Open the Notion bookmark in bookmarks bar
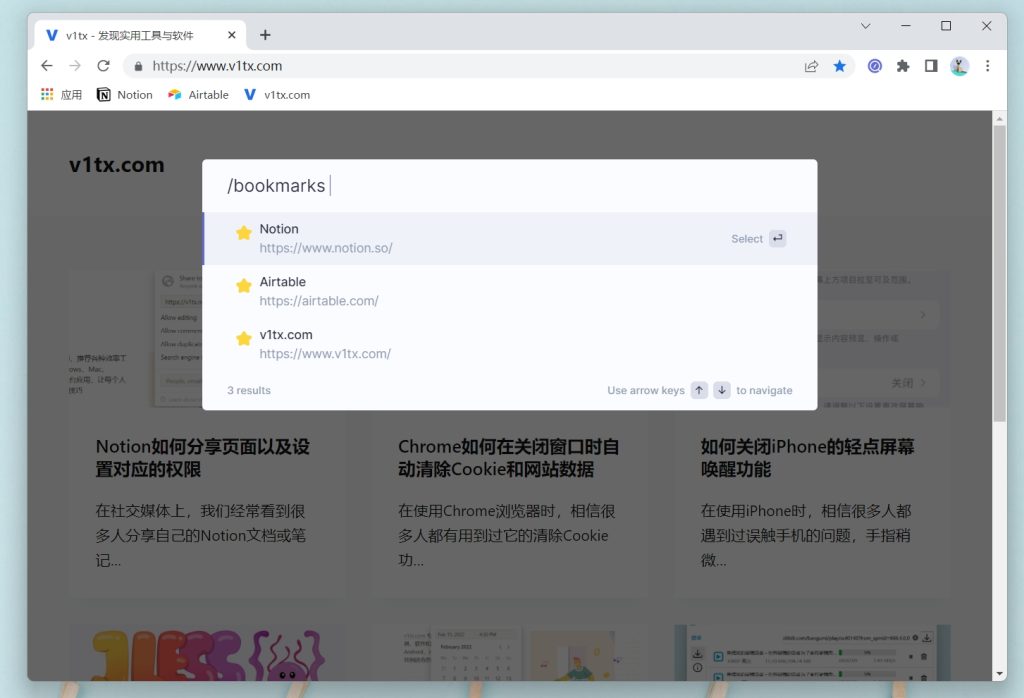 [125, 95]
